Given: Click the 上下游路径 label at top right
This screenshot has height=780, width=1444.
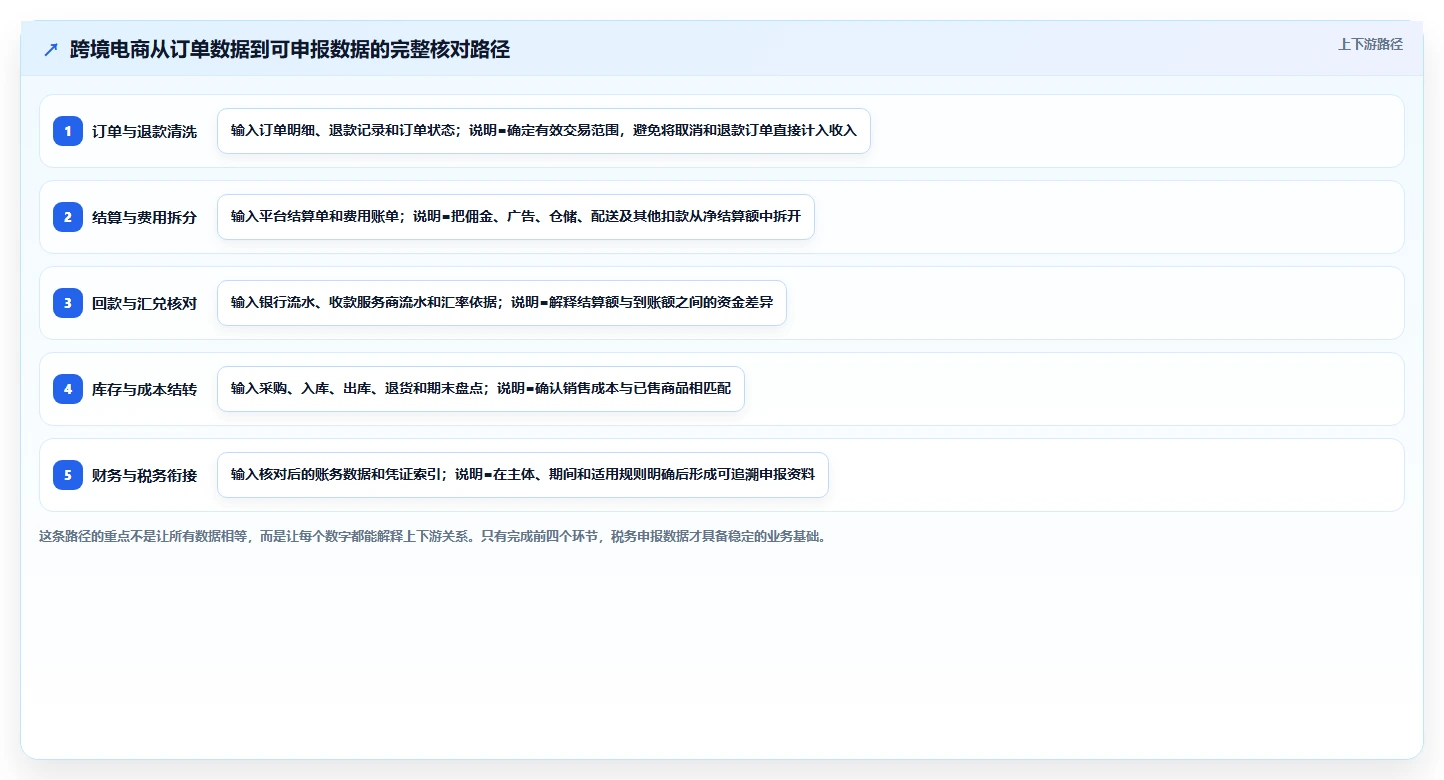Looking at the screenshot, I should 1370,45.
